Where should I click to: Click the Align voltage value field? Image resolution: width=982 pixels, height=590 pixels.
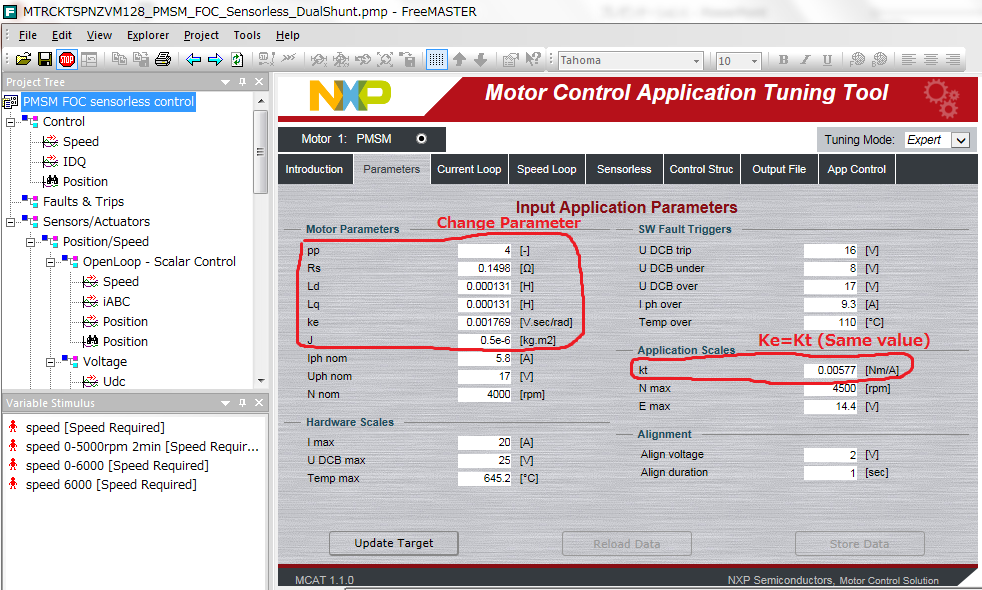tap(830, 455)
